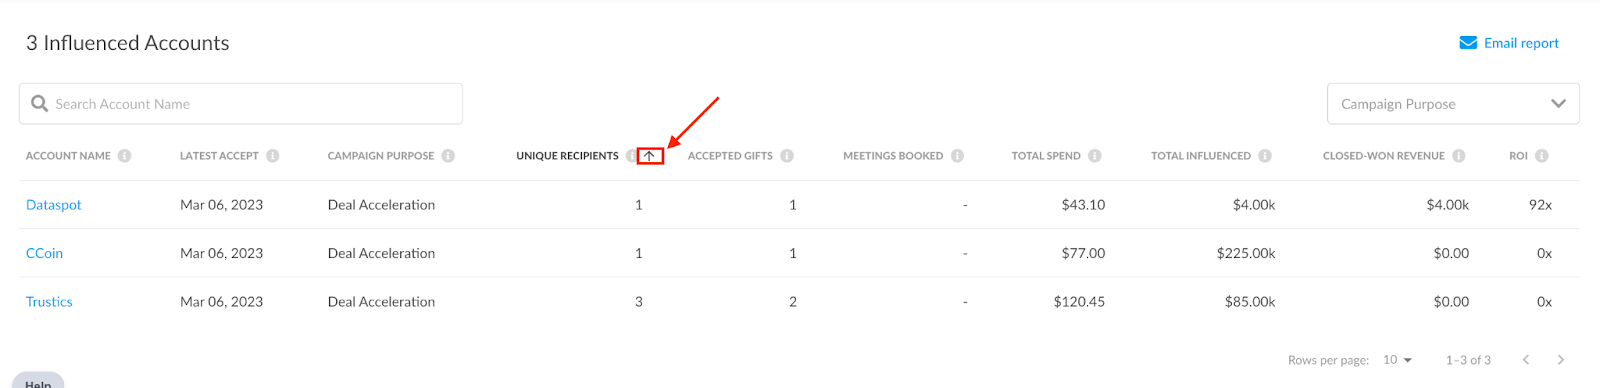Open the Dataspot account

point(53,205)
